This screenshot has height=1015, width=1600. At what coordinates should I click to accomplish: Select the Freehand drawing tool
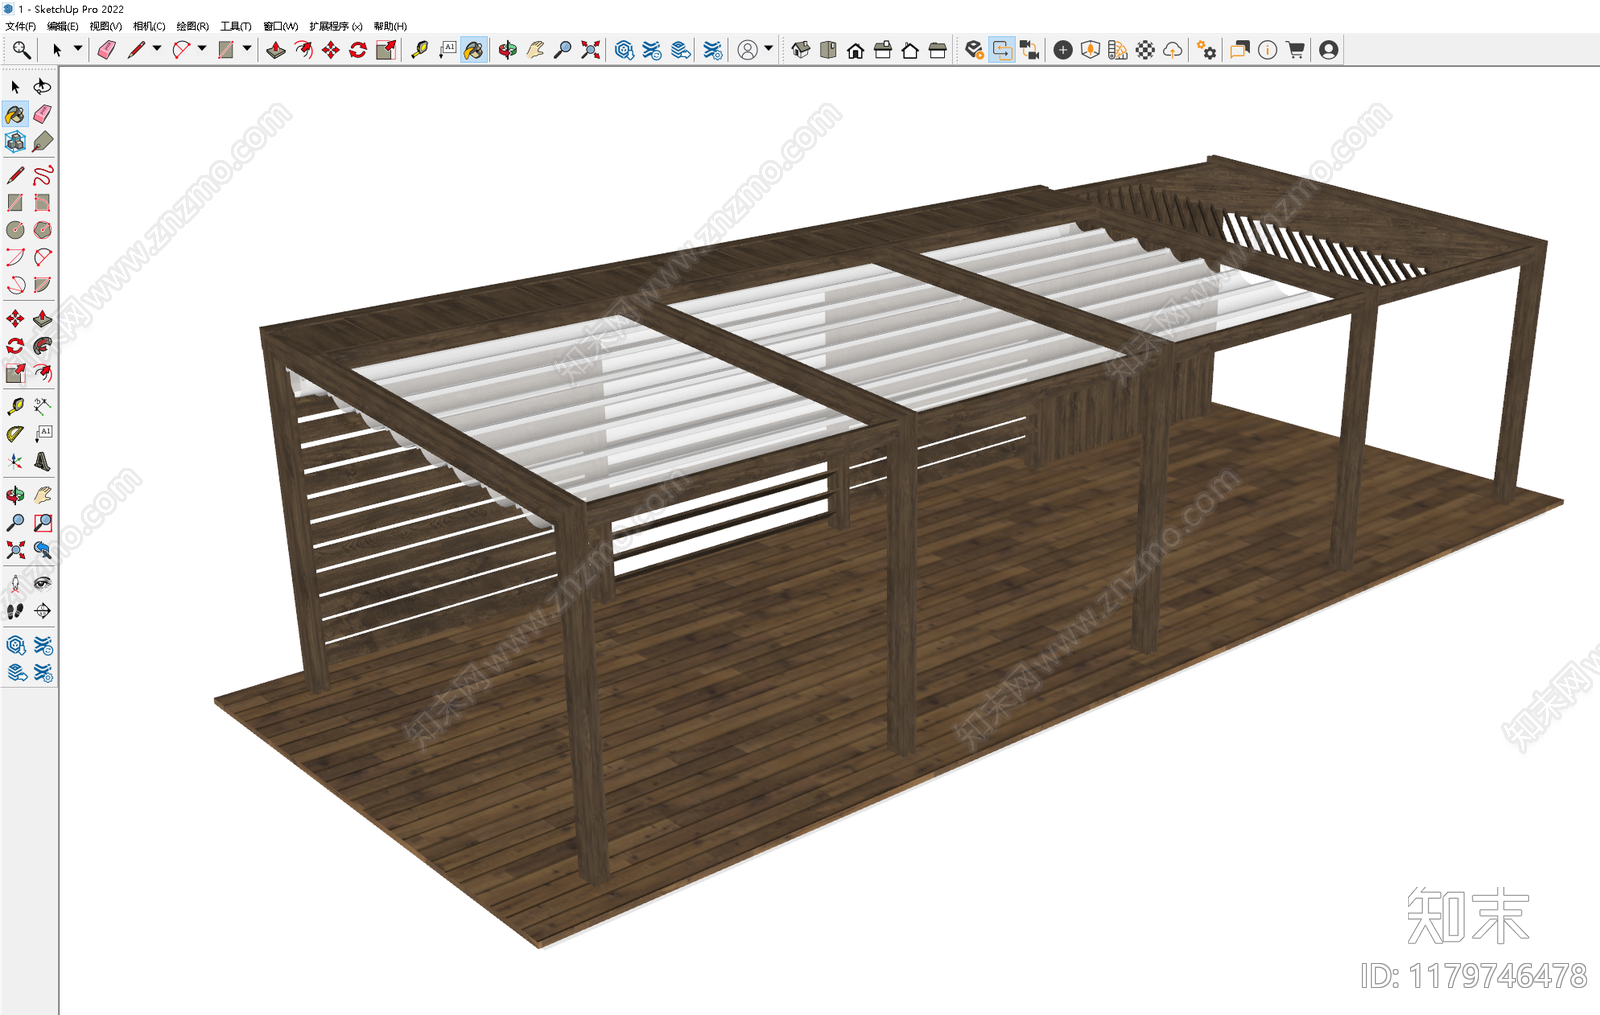42,175
